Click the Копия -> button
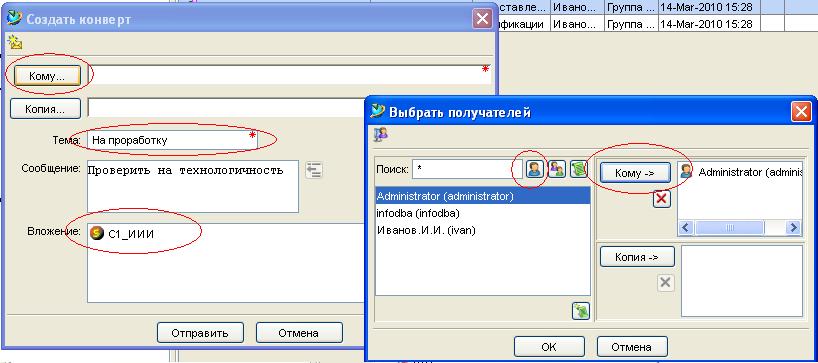 pyautogui.click(x=637, y=257)
